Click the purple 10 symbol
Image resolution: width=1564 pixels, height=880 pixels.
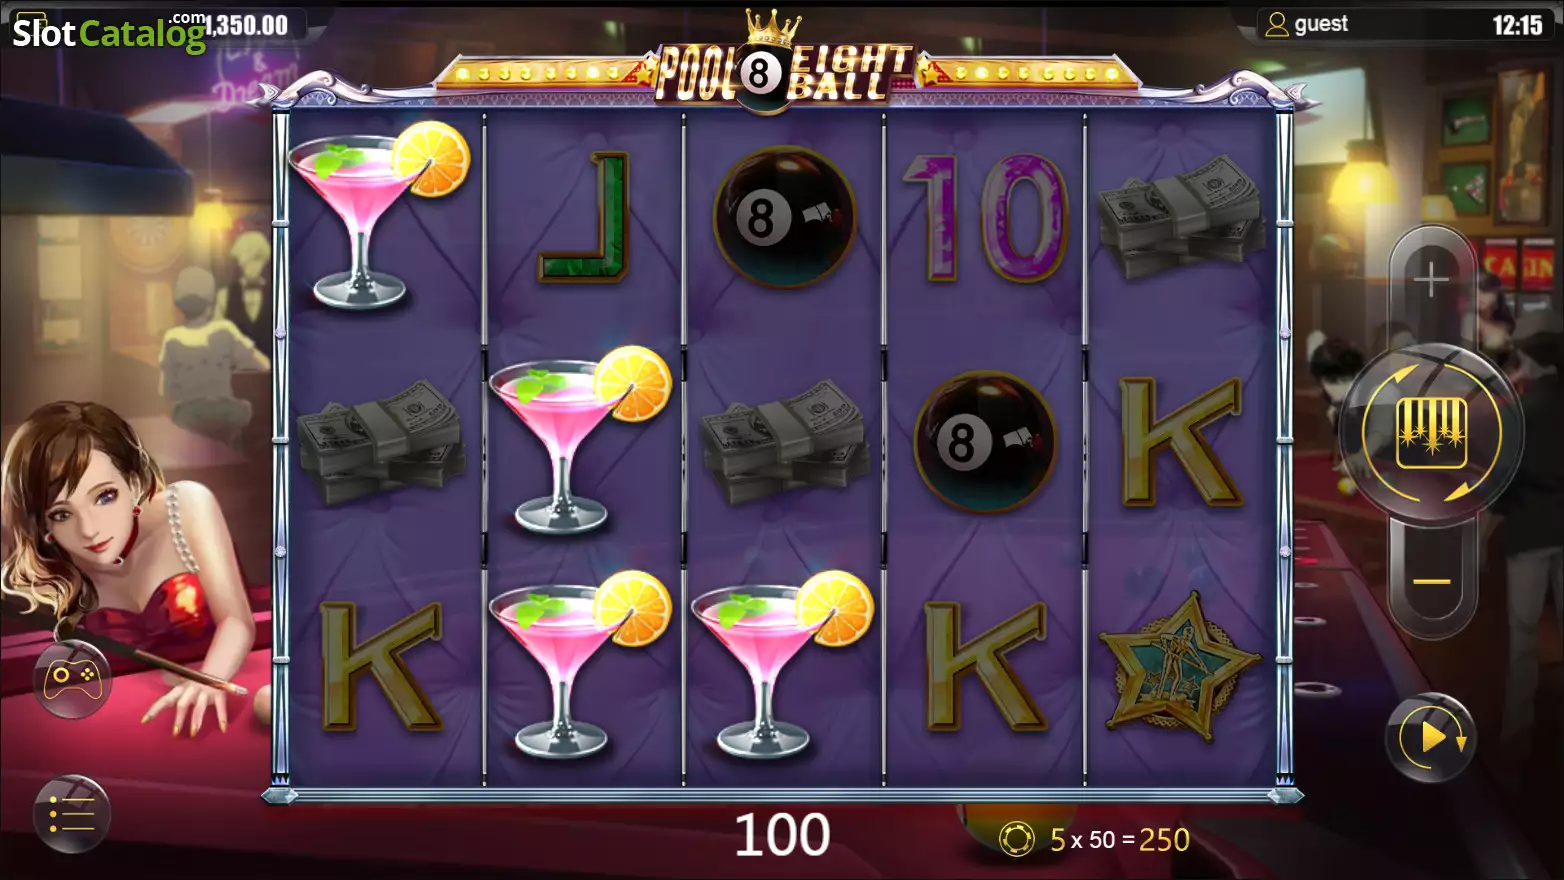(985, 217)
